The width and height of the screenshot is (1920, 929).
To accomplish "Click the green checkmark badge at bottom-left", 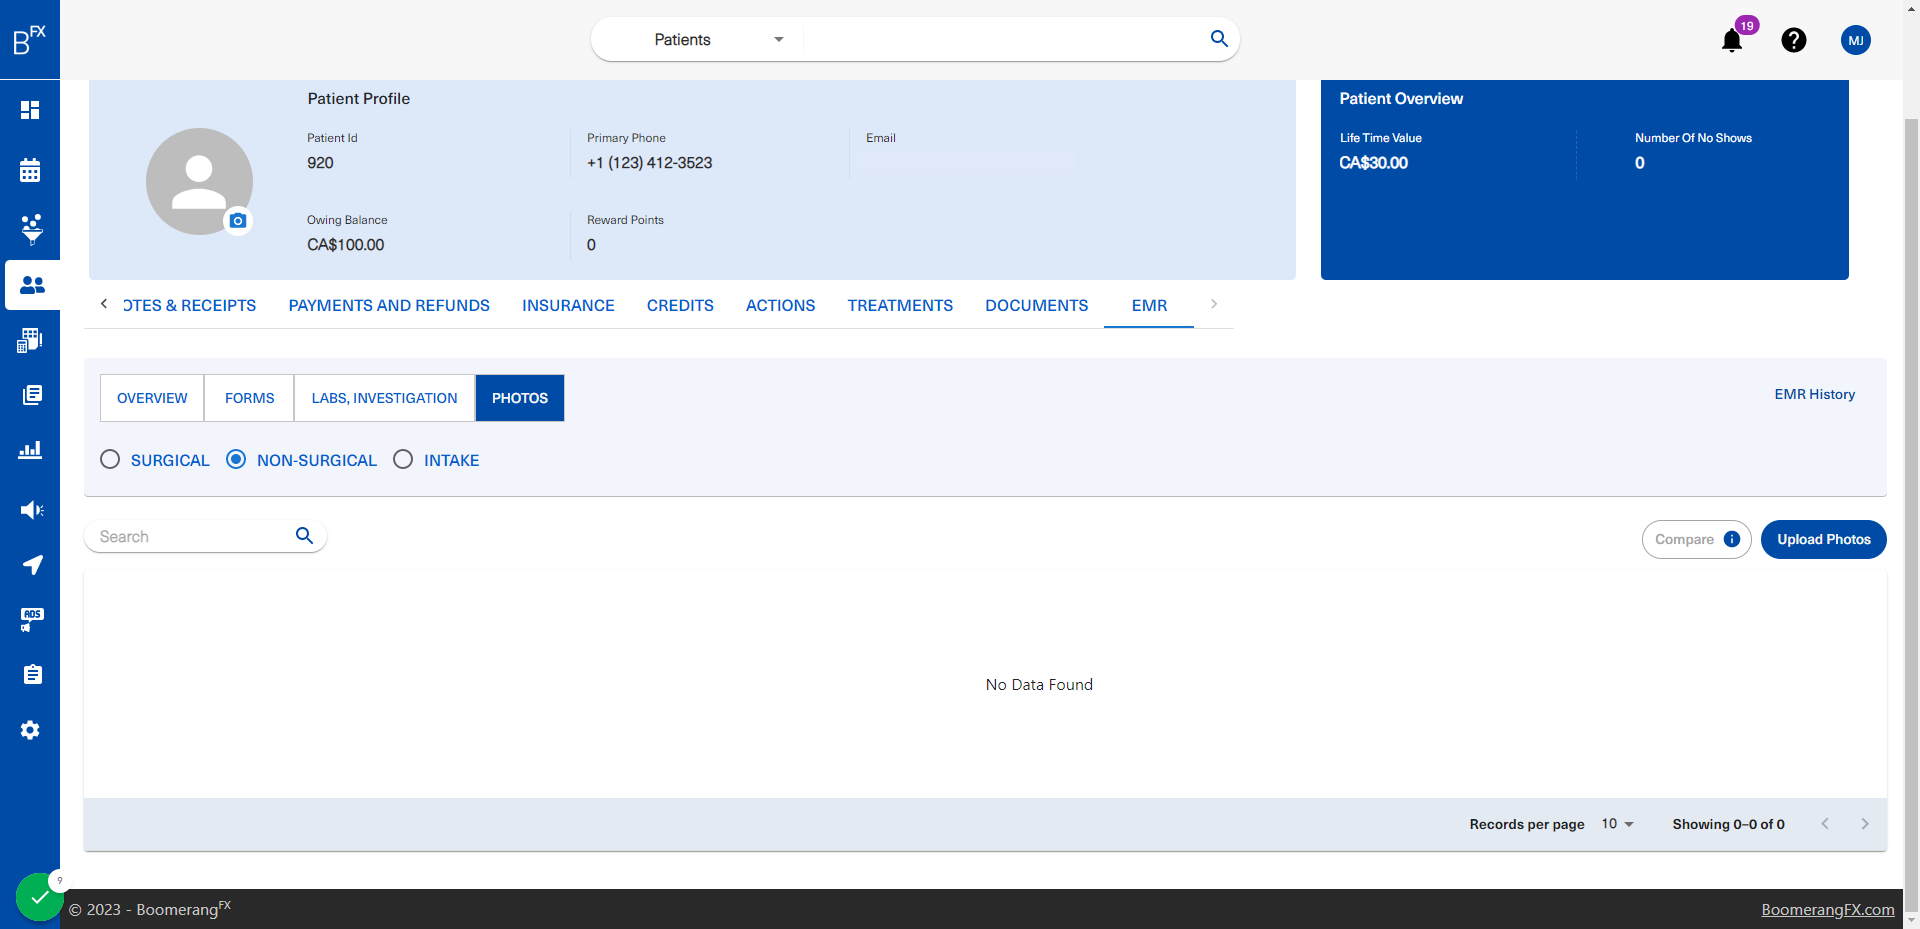I will pos(40,897).
